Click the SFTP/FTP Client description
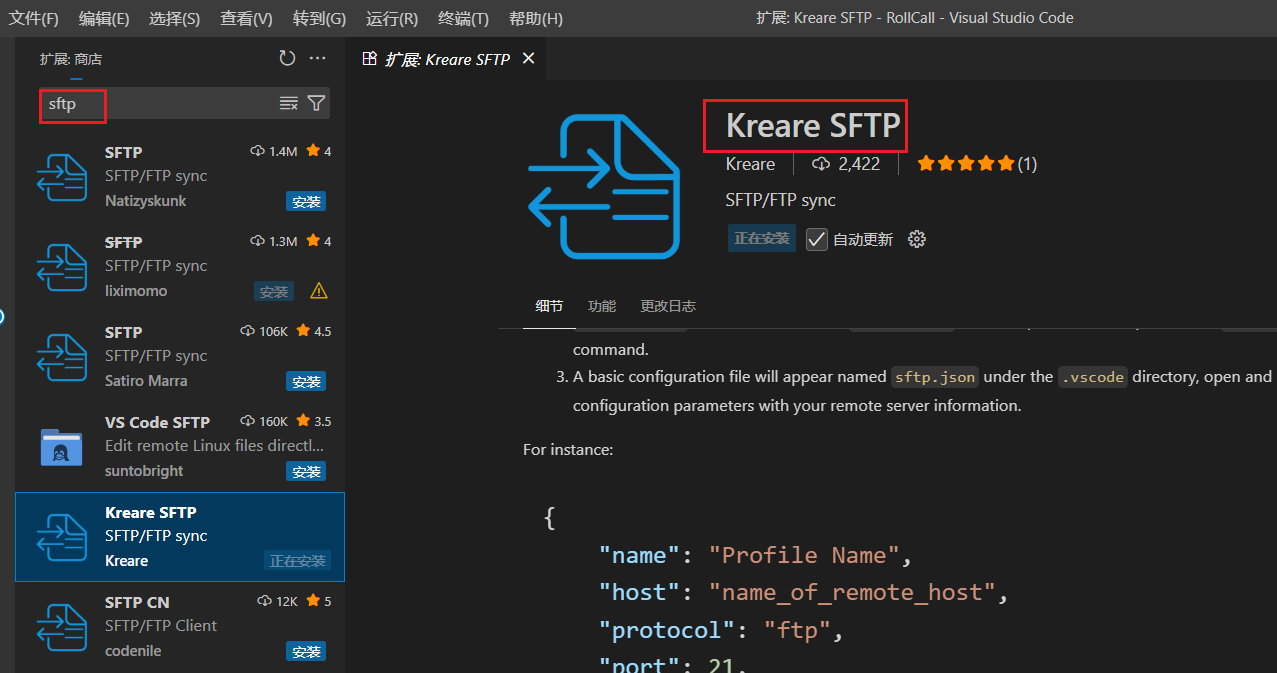Viewport: 1277px width, 673px height. point(161,626)
